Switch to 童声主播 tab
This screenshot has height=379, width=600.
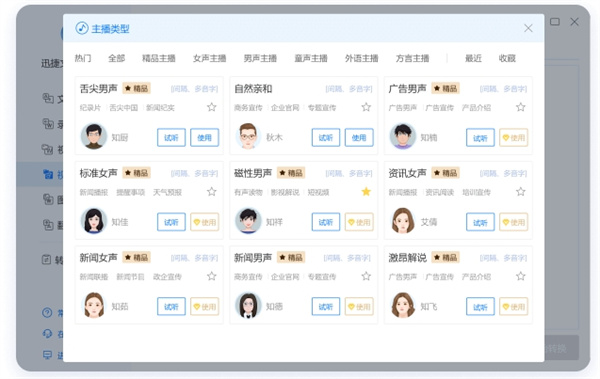pyautogui.click(x=311, y=58)
